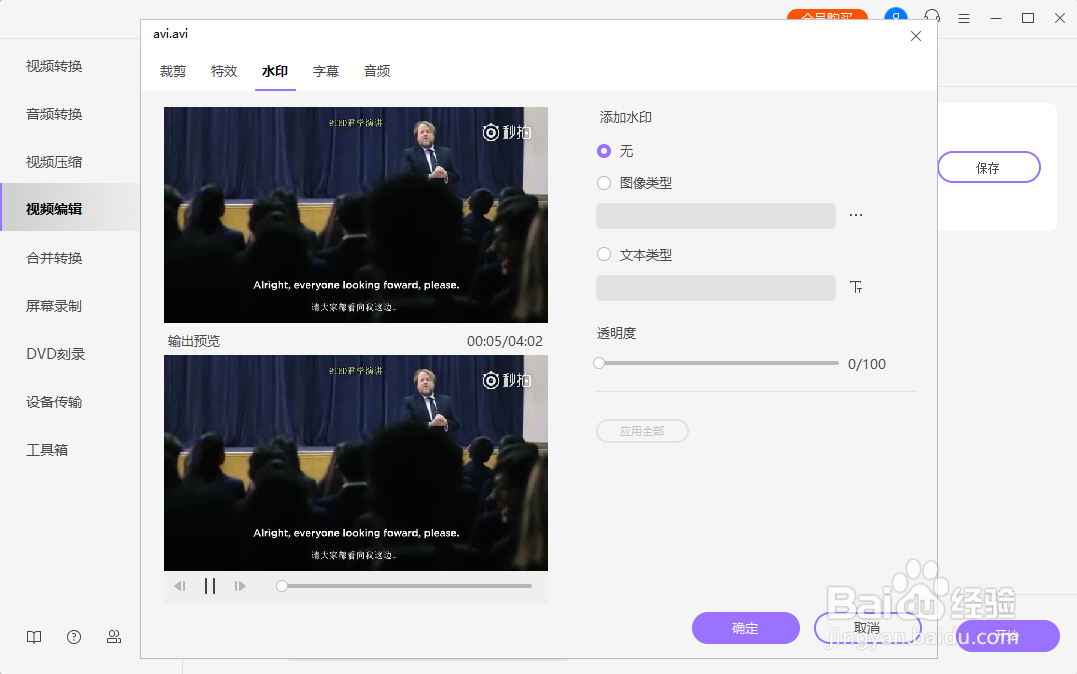Viewport: 1077px width, 674px height.
Task: Select the 无 watermark radio option
Action: pyautogui.click(x=604, y=151)
